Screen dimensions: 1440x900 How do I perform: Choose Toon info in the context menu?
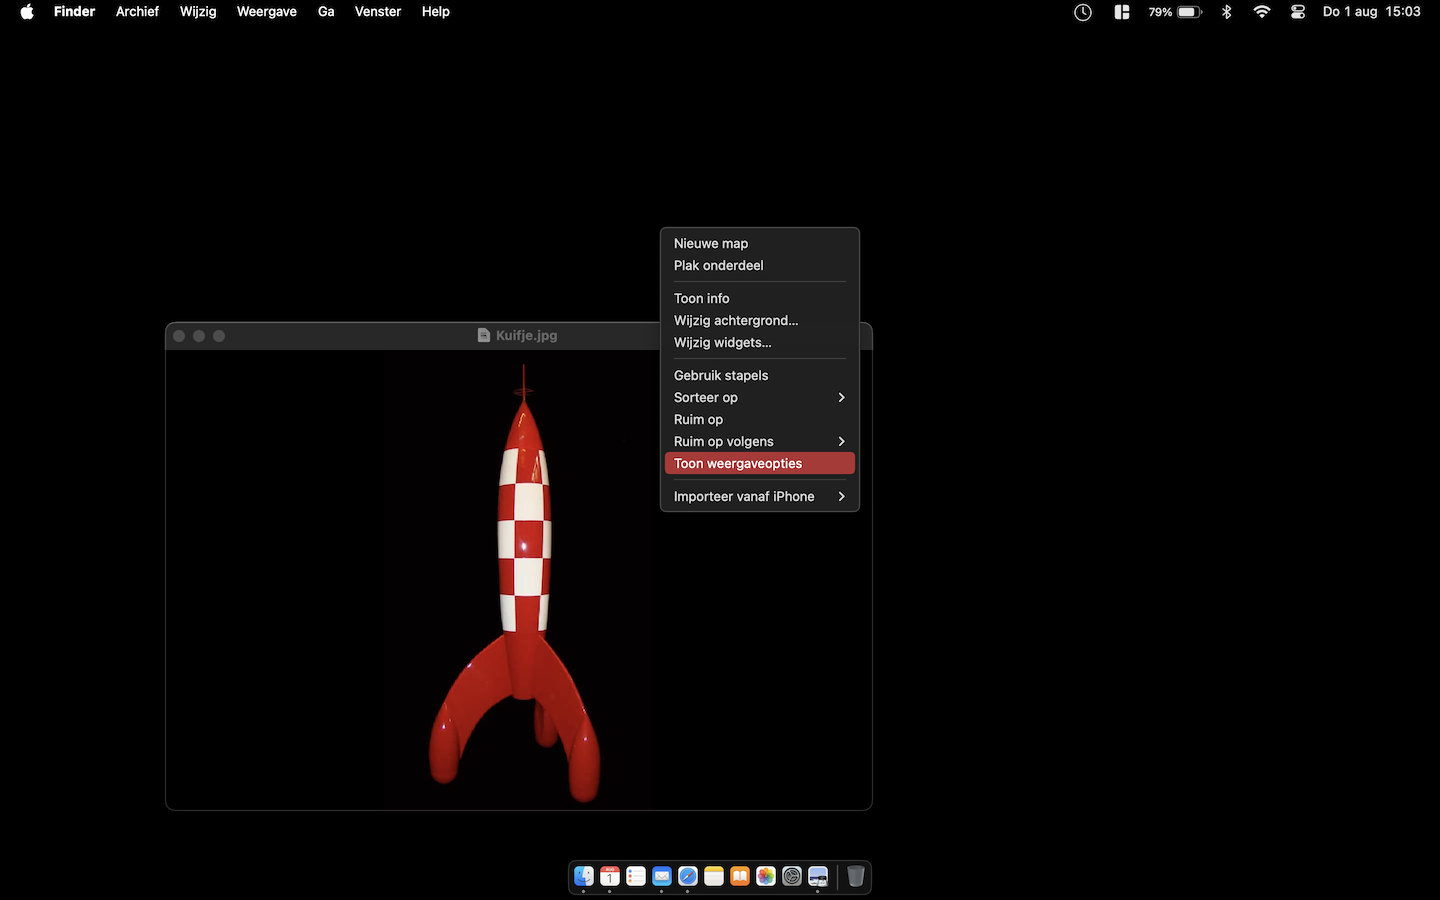pyautogui.click(x=760, y=298)
